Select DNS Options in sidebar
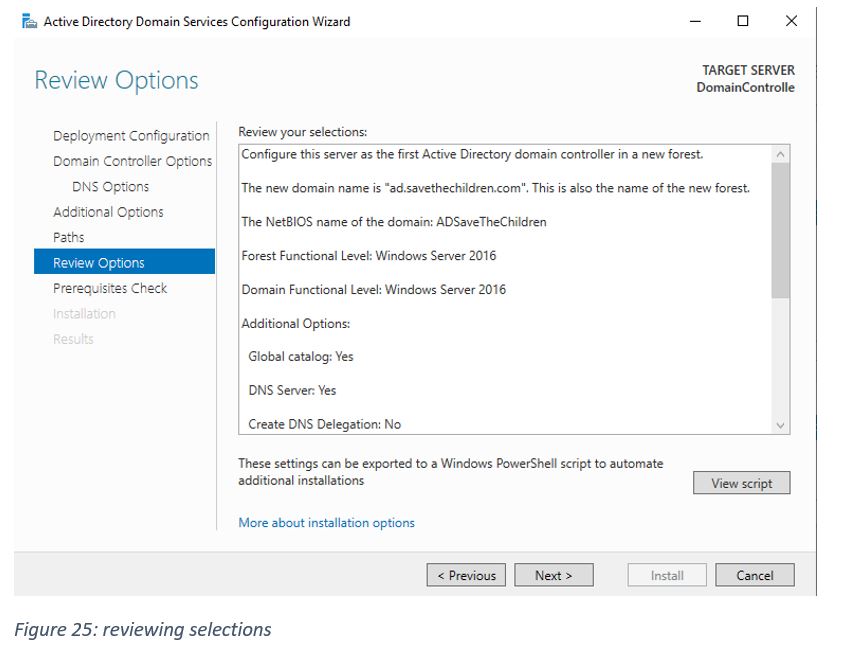The width and height of the screenshot is (848, 648). click(x=110, y=187)
